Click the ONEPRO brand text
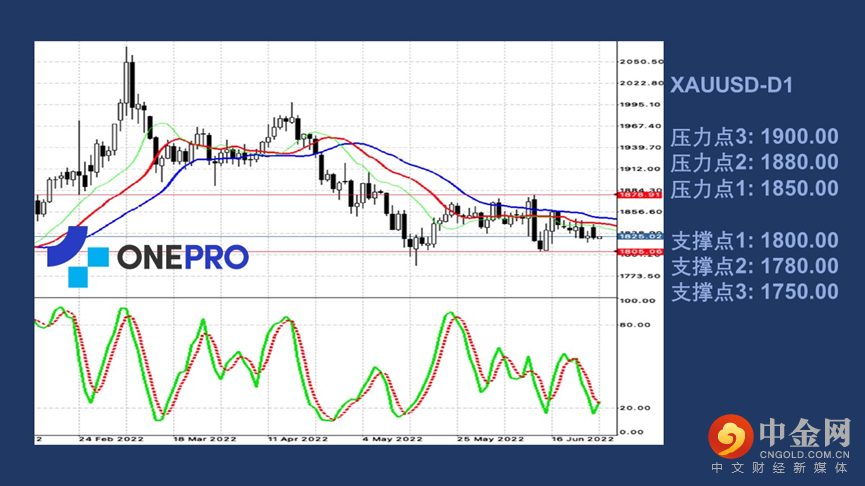This screenshot has height=486, width=865. [182, 258]
